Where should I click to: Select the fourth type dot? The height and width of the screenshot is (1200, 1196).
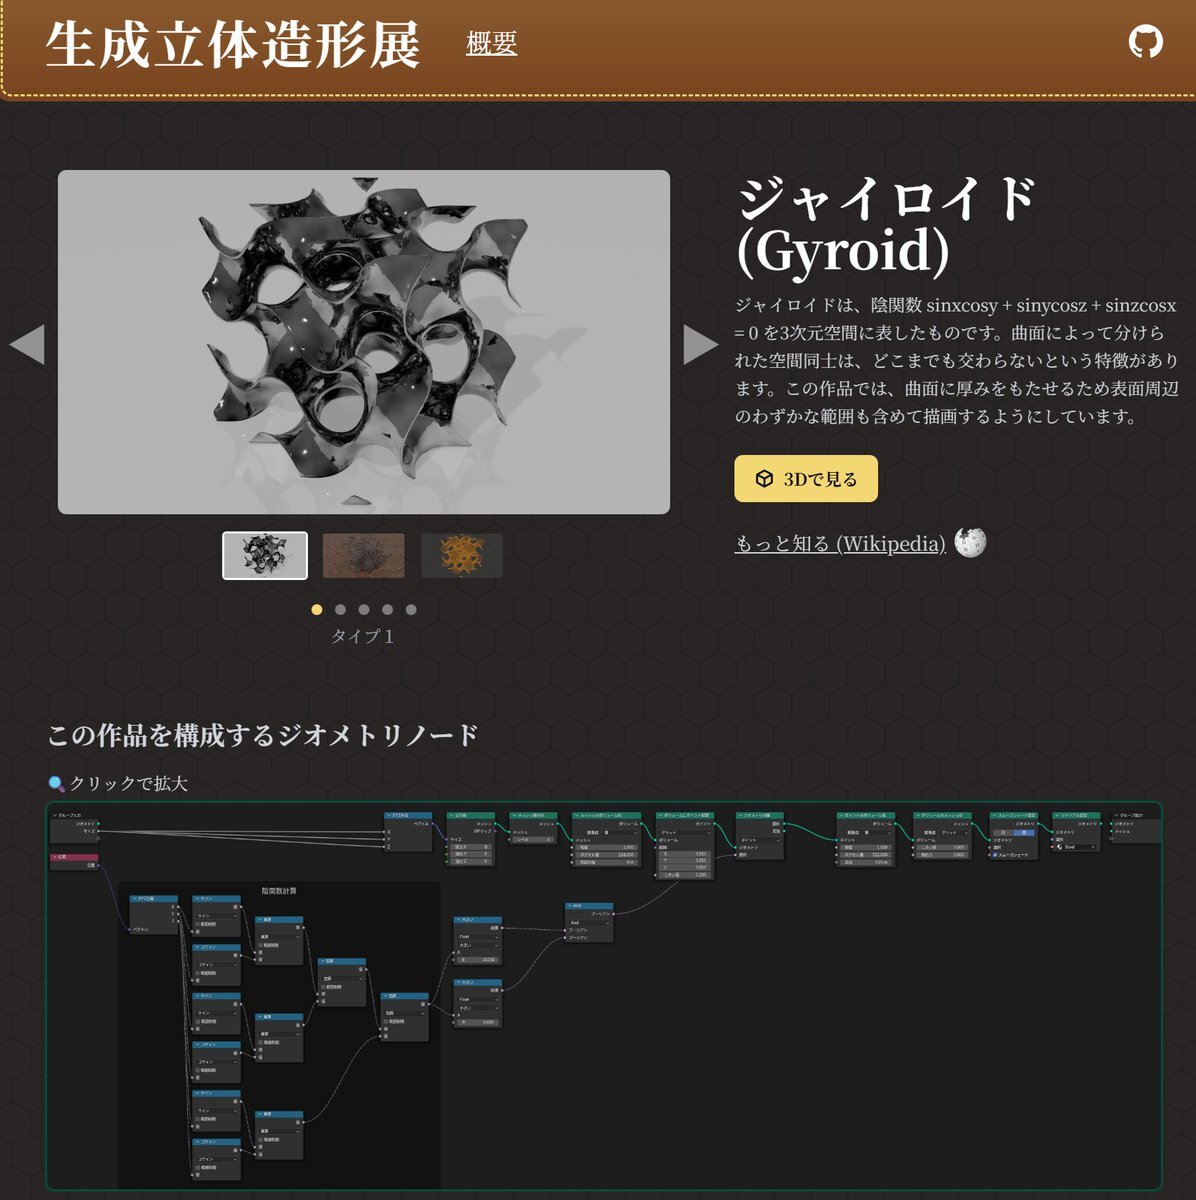[x=387, y=609]
